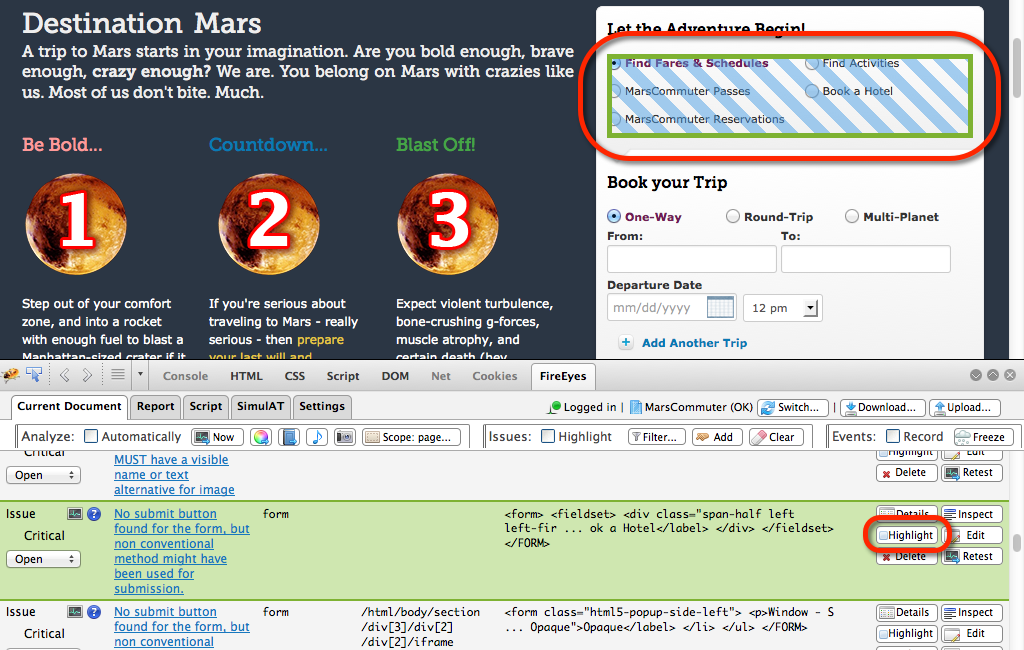Open the SimulAT tab
Image resolution: width=1024 pixels, height=650 pixels.
[261, 406]
